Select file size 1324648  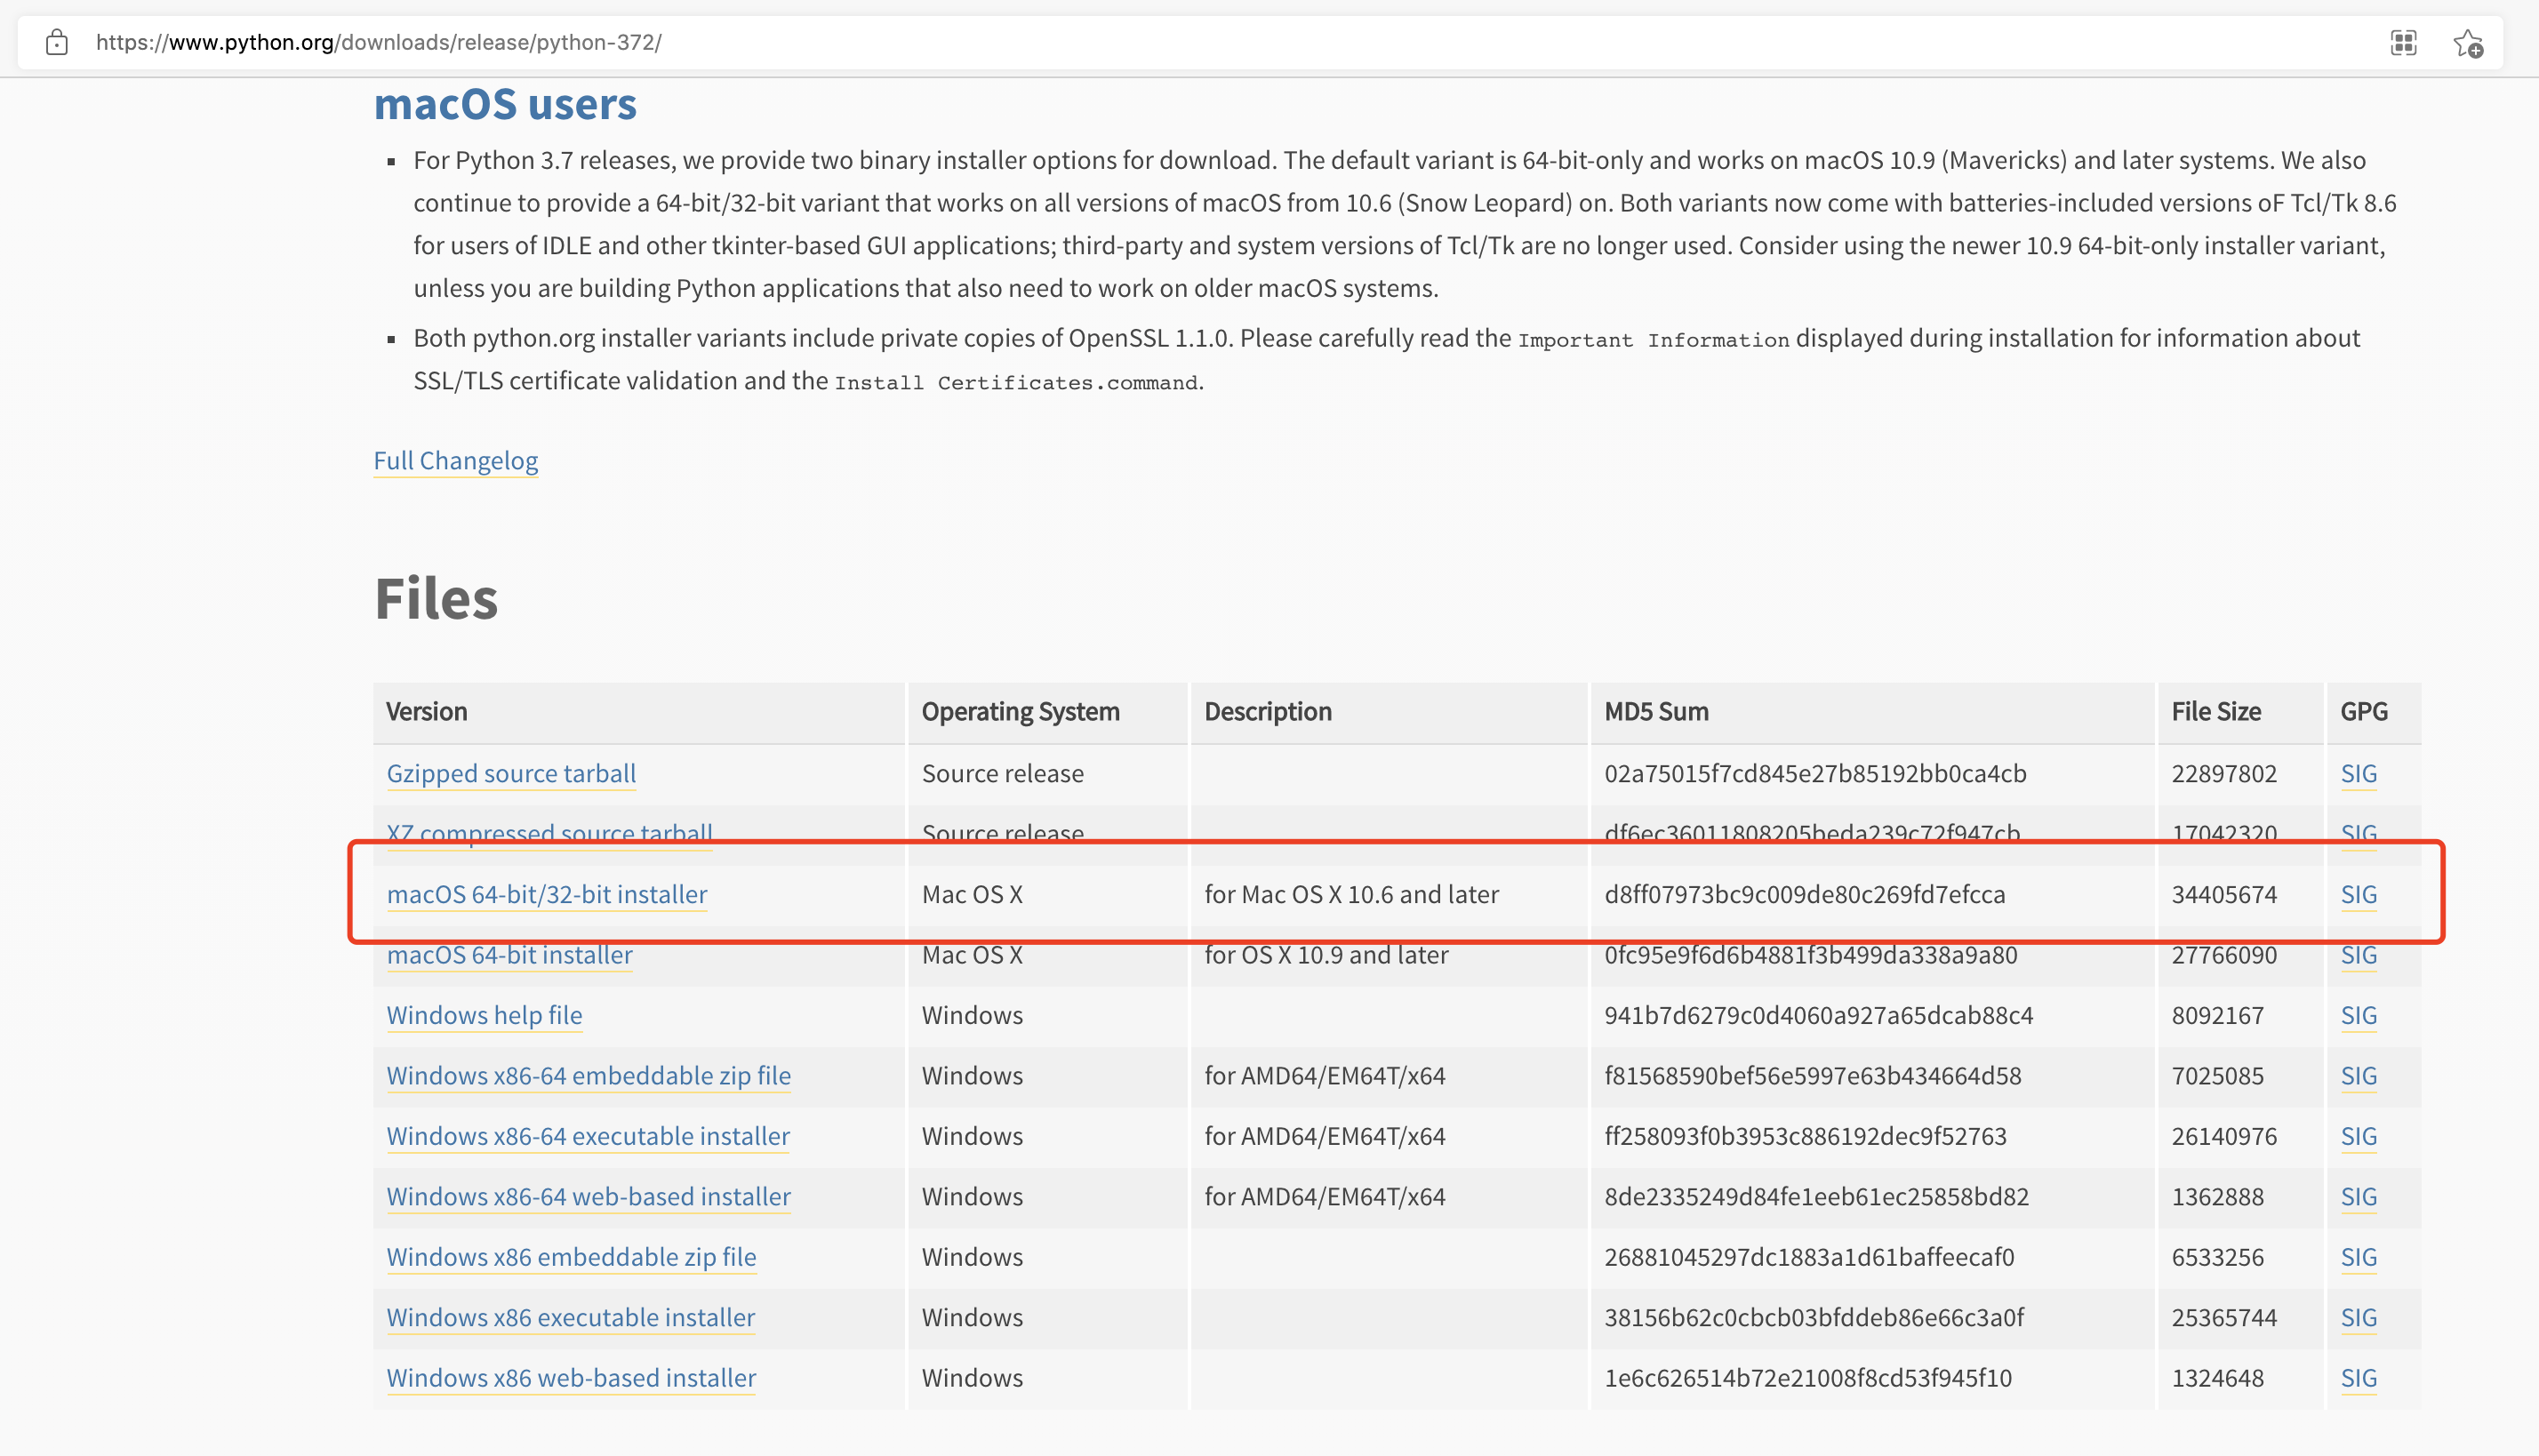point(2217,1378)
